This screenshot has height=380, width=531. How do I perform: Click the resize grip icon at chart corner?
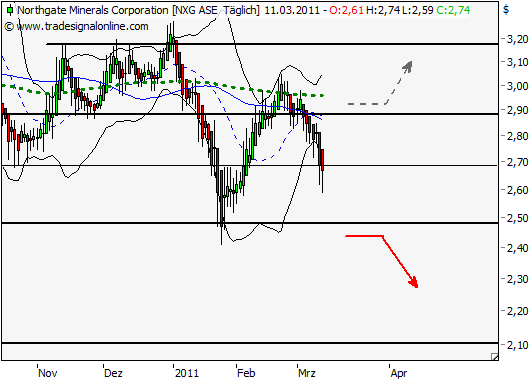(494, 356)
